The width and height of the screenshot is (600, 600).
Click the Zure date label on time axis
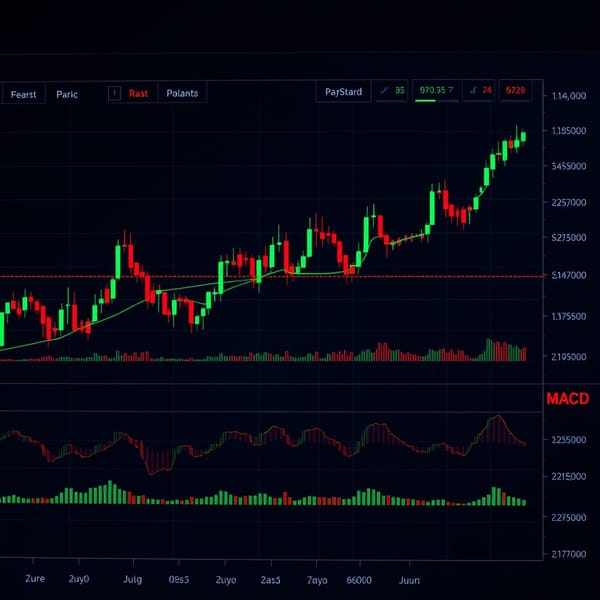coord(35,579)
